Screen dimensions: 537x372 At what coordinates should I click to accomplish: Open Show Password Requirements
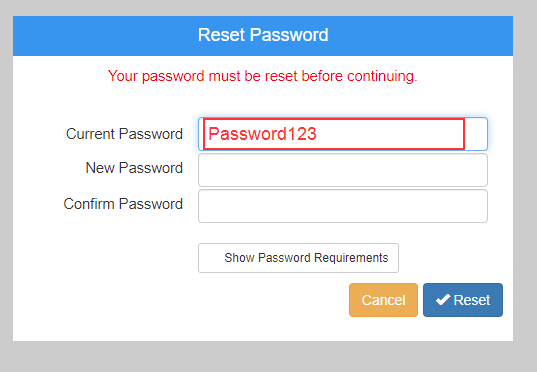[298, 258]
